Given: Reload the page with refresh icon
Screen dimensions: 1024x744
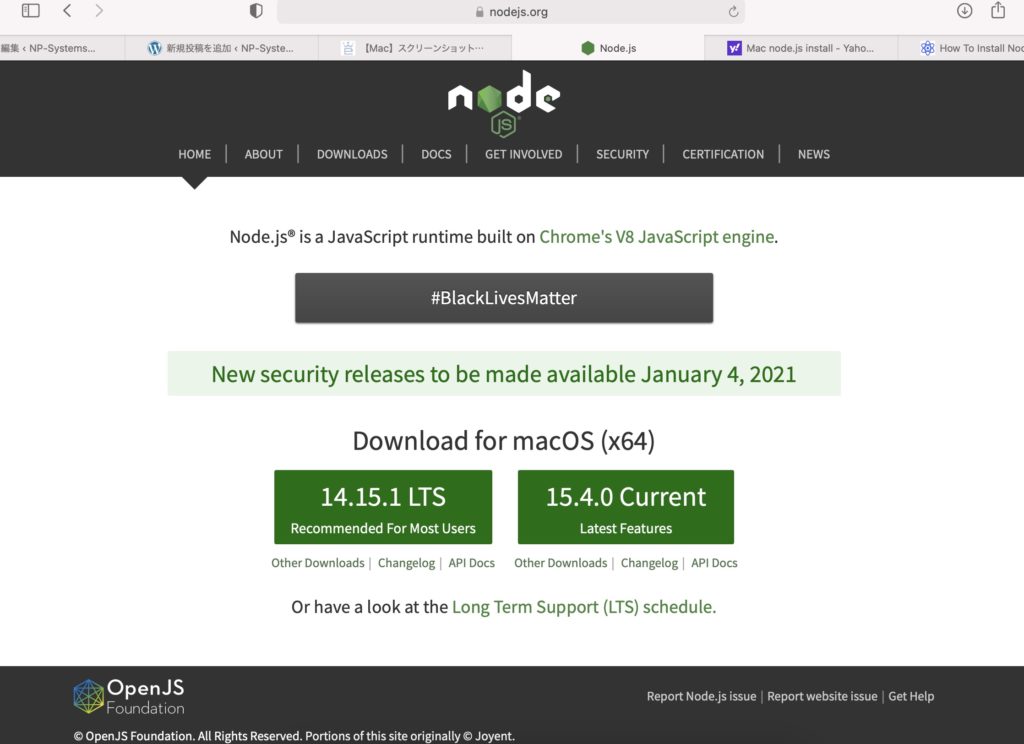Looking at the screenshot, I should [x=733, y=12].
